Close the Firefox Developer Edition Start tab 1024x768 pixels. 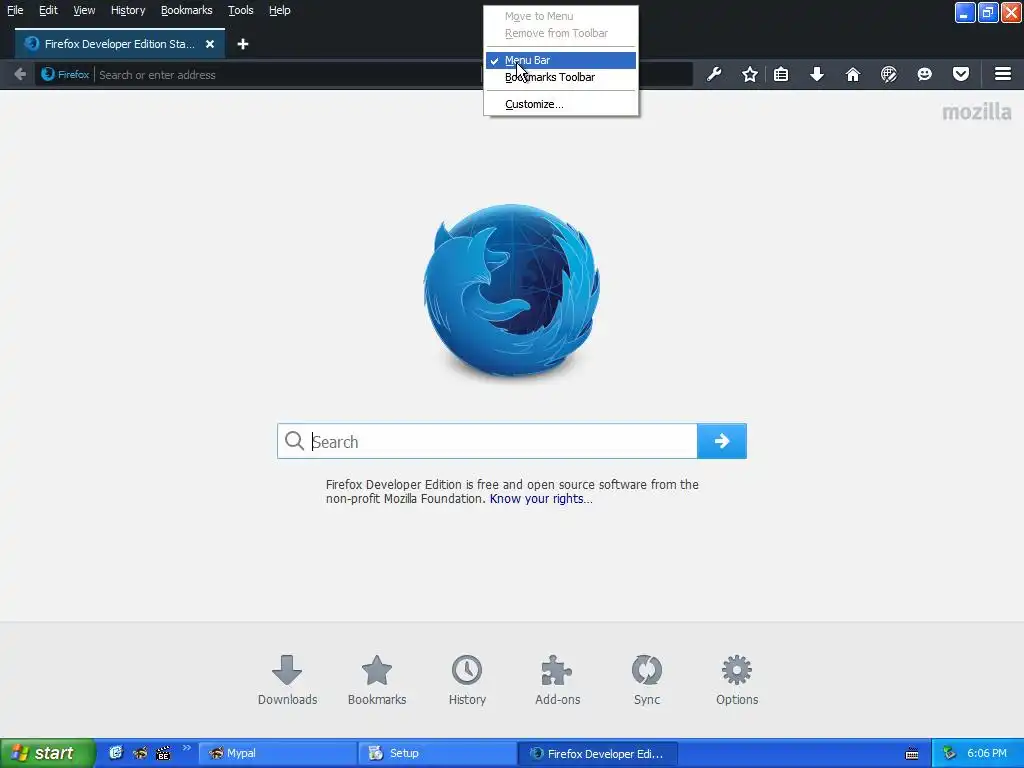click(x=210, y=44)
